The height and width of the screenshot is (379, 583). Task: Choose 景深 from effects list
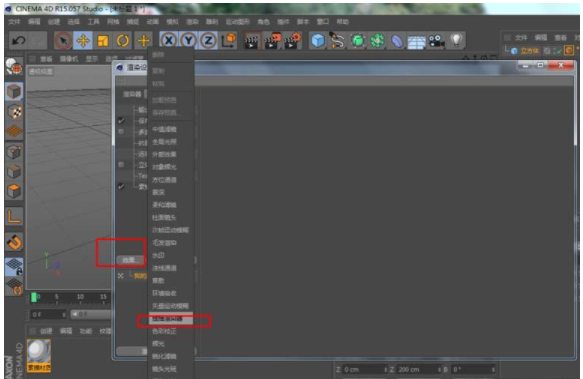(158, 192)
